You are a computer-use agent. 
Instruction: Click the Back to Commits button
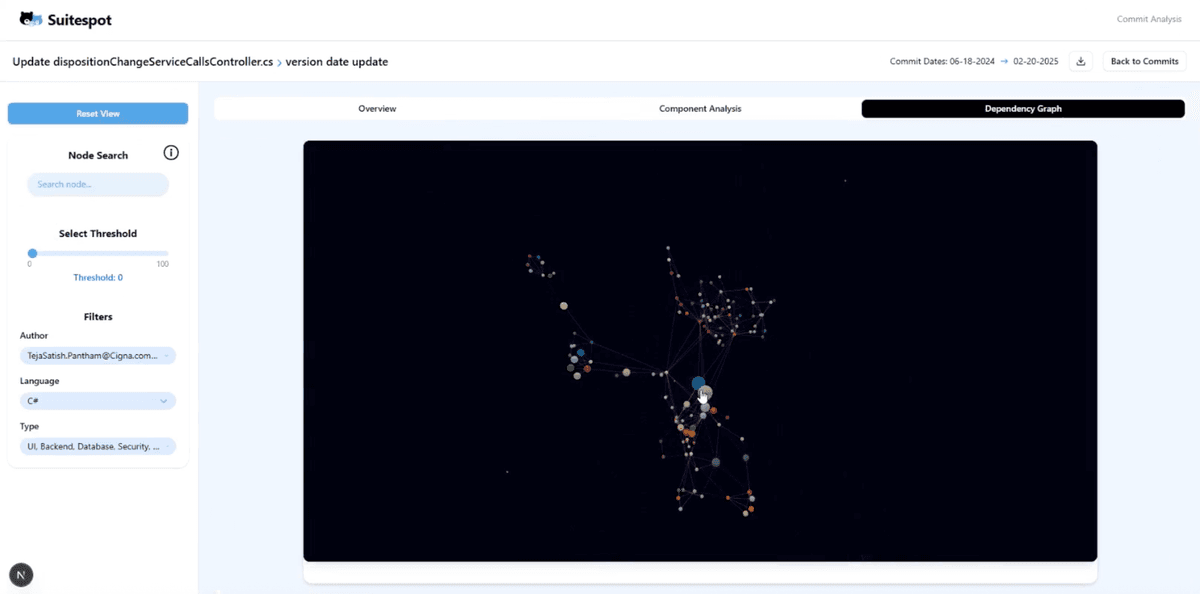point(1144,62)
